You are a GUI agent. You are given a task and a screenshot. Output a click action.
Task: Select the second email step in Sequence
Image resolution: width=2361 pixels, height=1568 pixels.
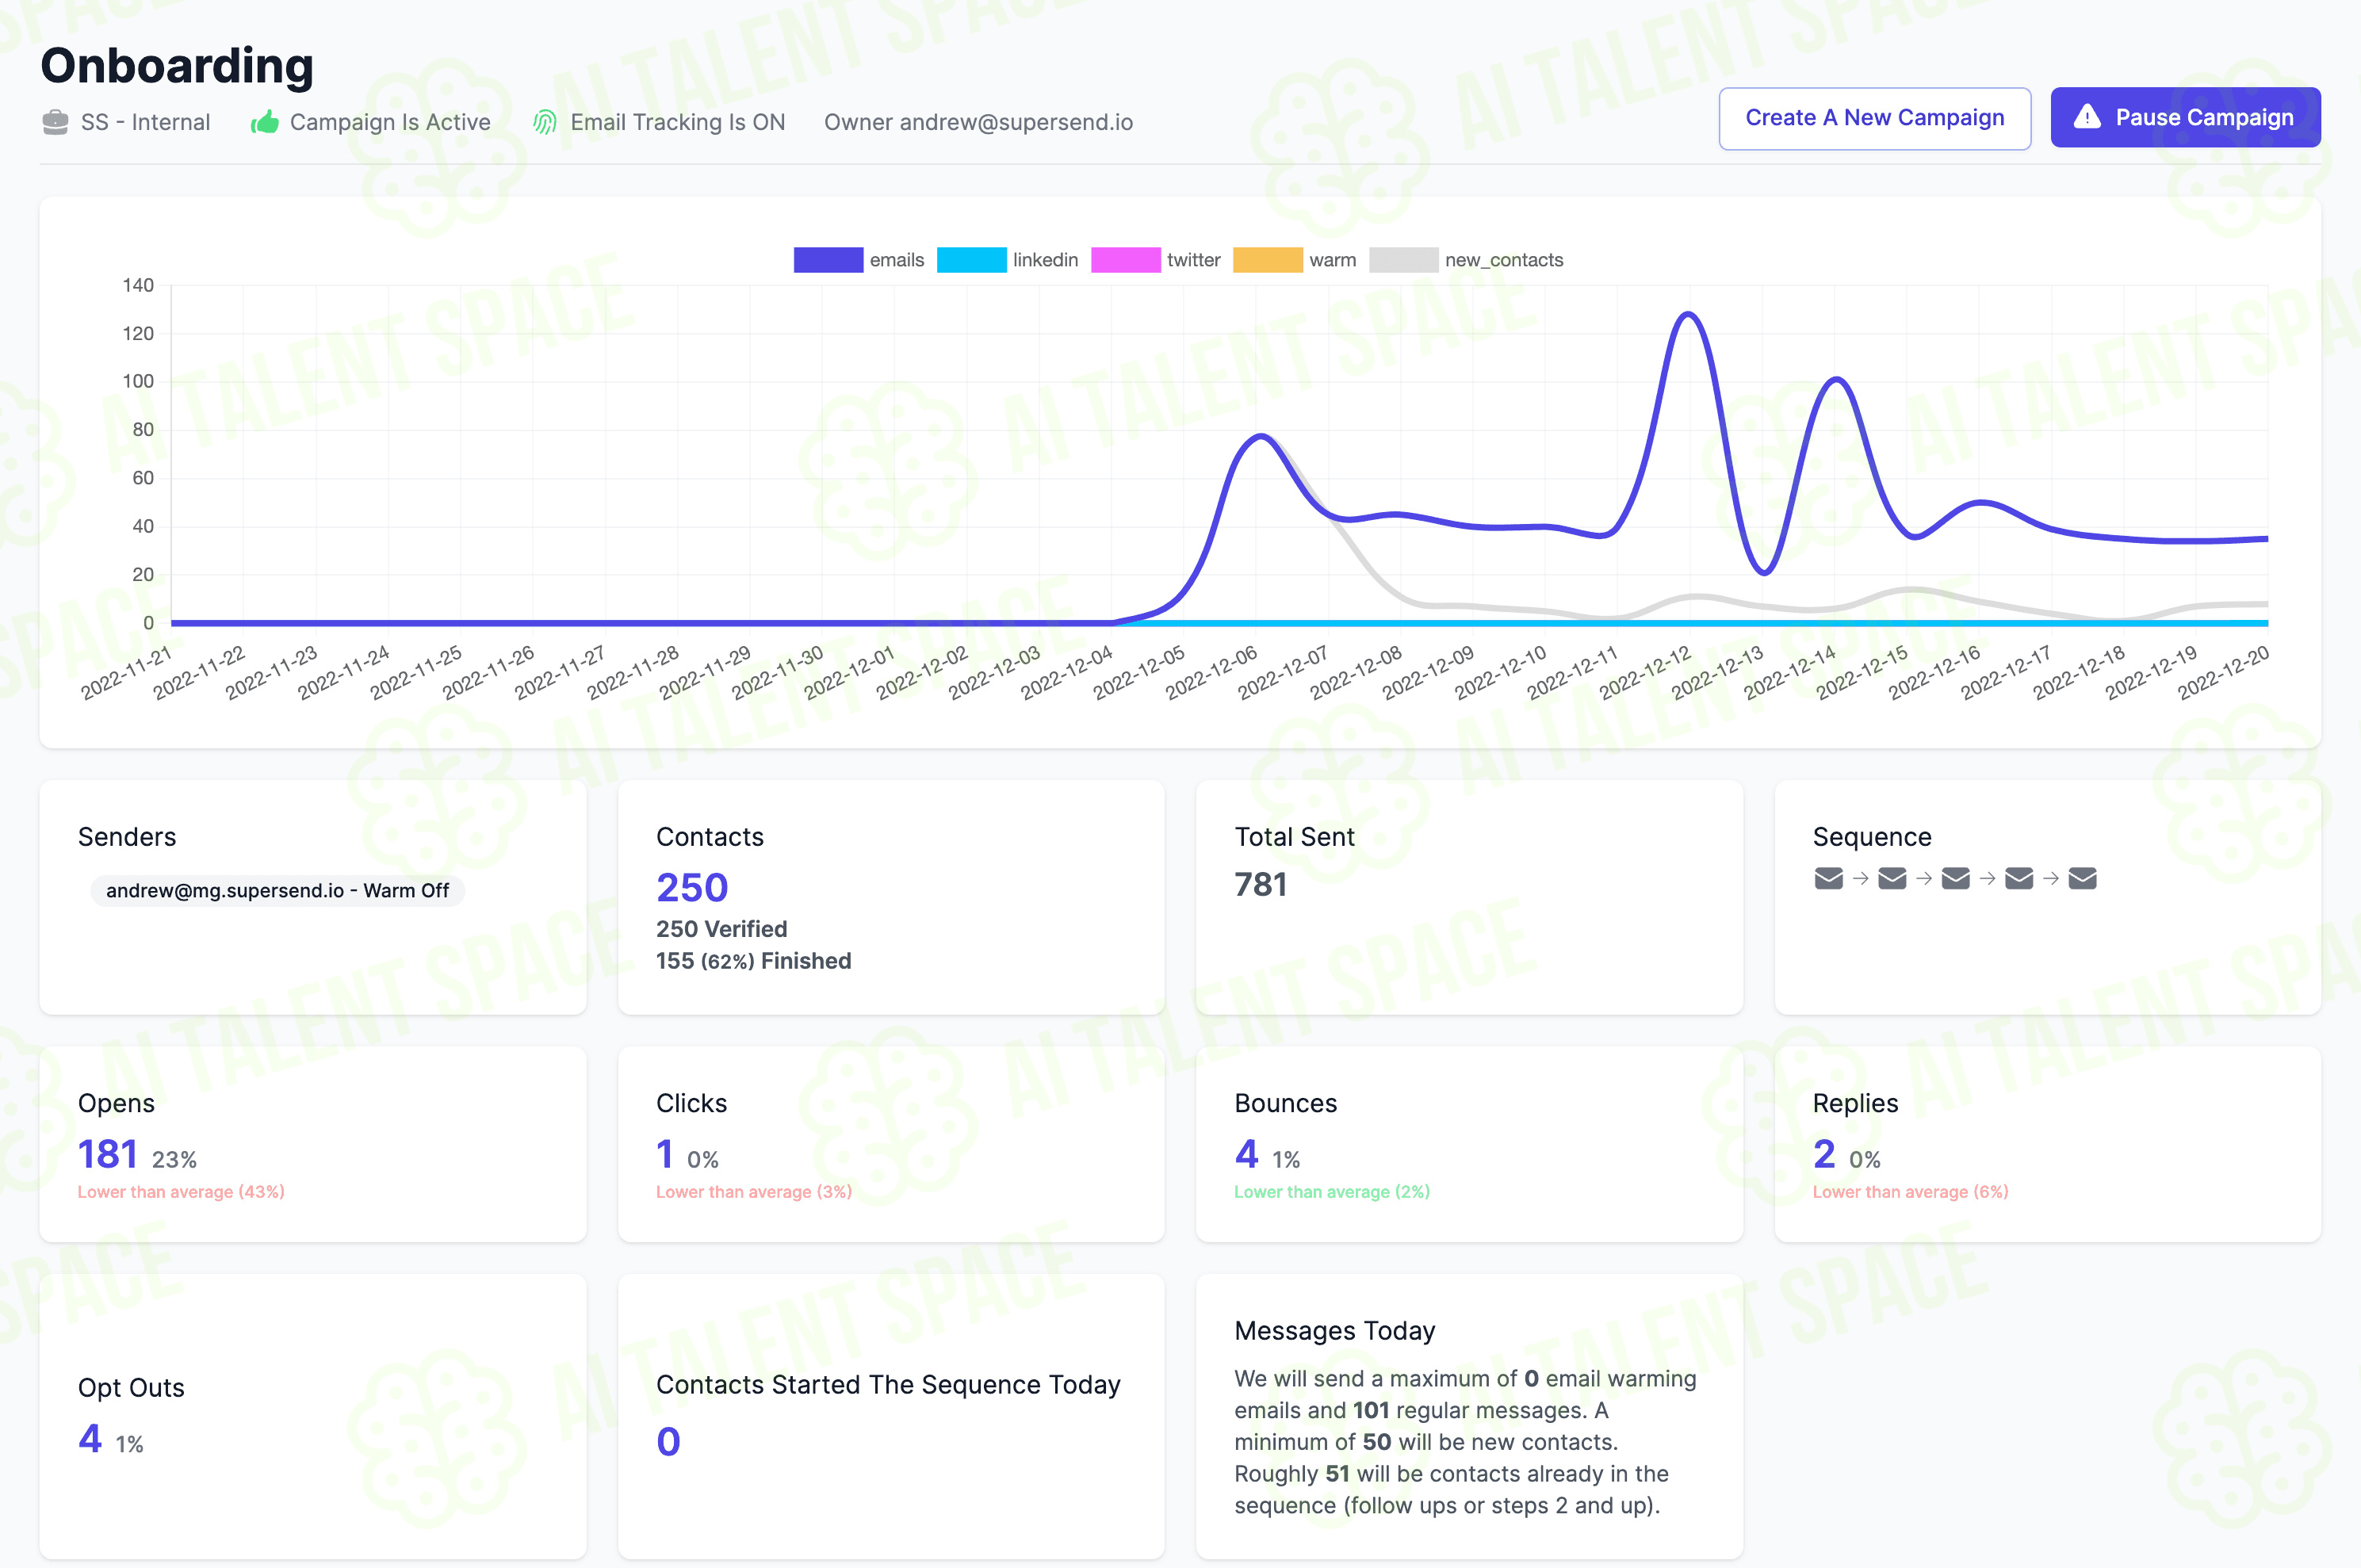1892,879
